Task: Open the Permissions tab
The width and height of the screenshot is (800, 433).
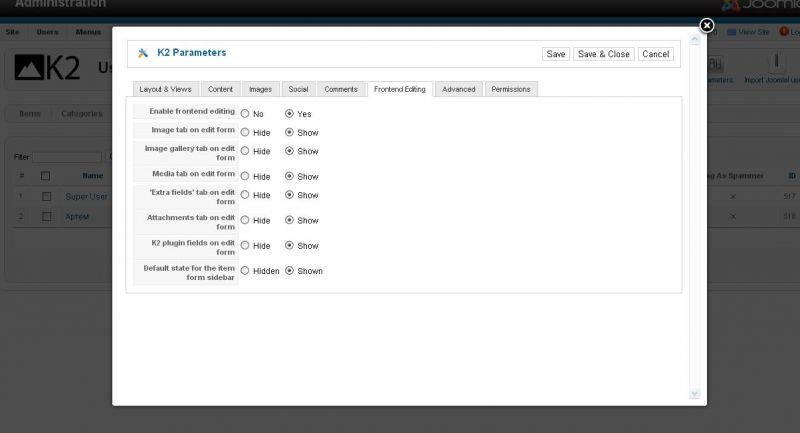Action: point(511,89)
